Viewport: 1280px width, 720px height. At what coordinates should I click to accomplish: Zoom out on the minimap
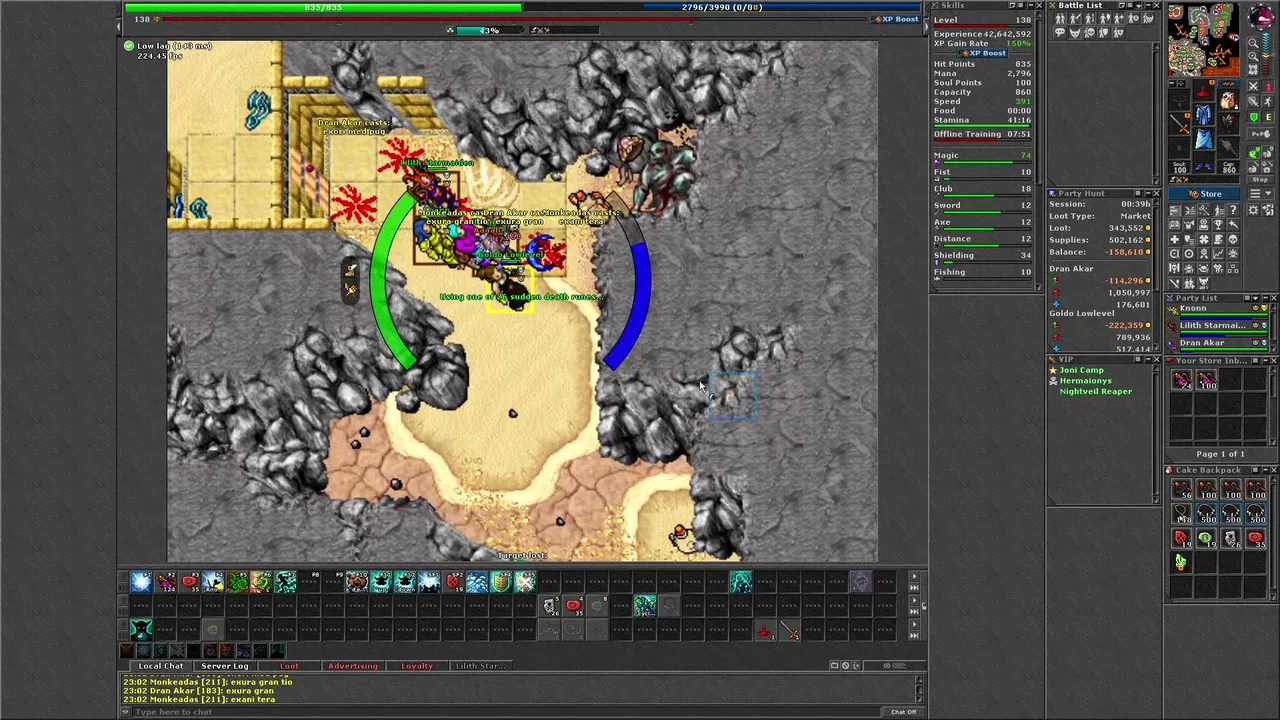tap(1254, 43)
